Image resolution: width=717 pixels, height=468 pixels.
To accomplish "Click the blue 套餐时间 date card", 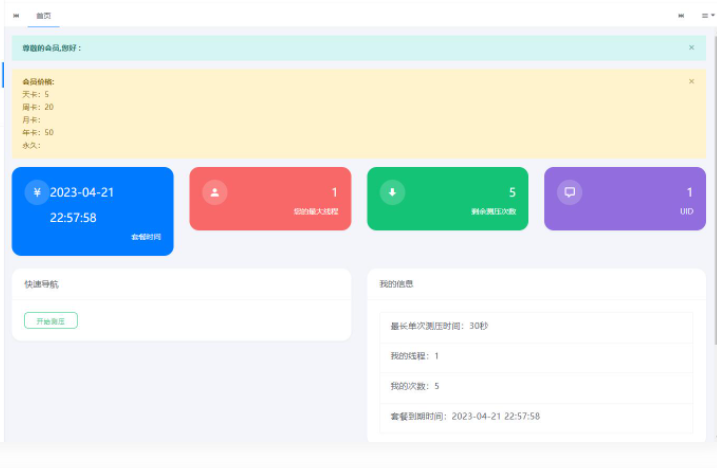I will coord(92,211).
